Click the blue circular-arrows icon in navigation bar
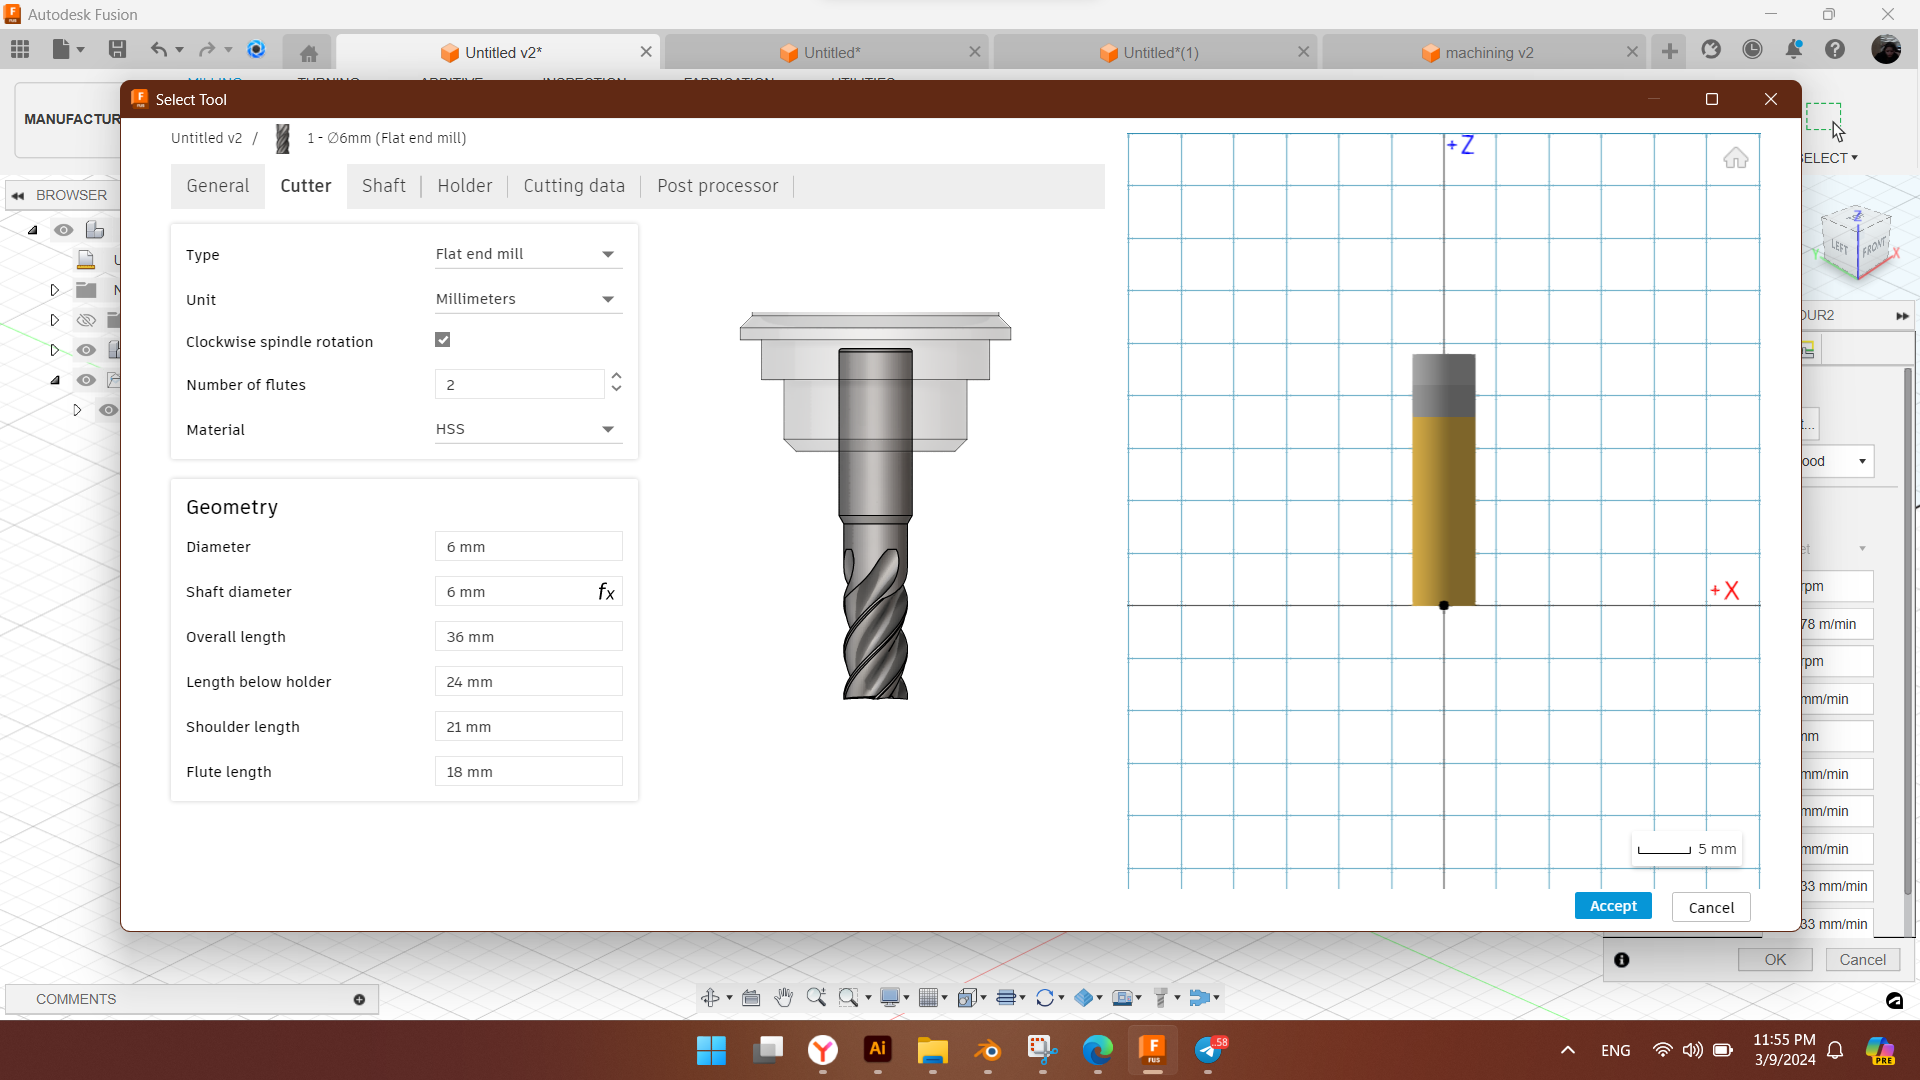The height and width of the screenshot is (1080, 1920). 1045,997
